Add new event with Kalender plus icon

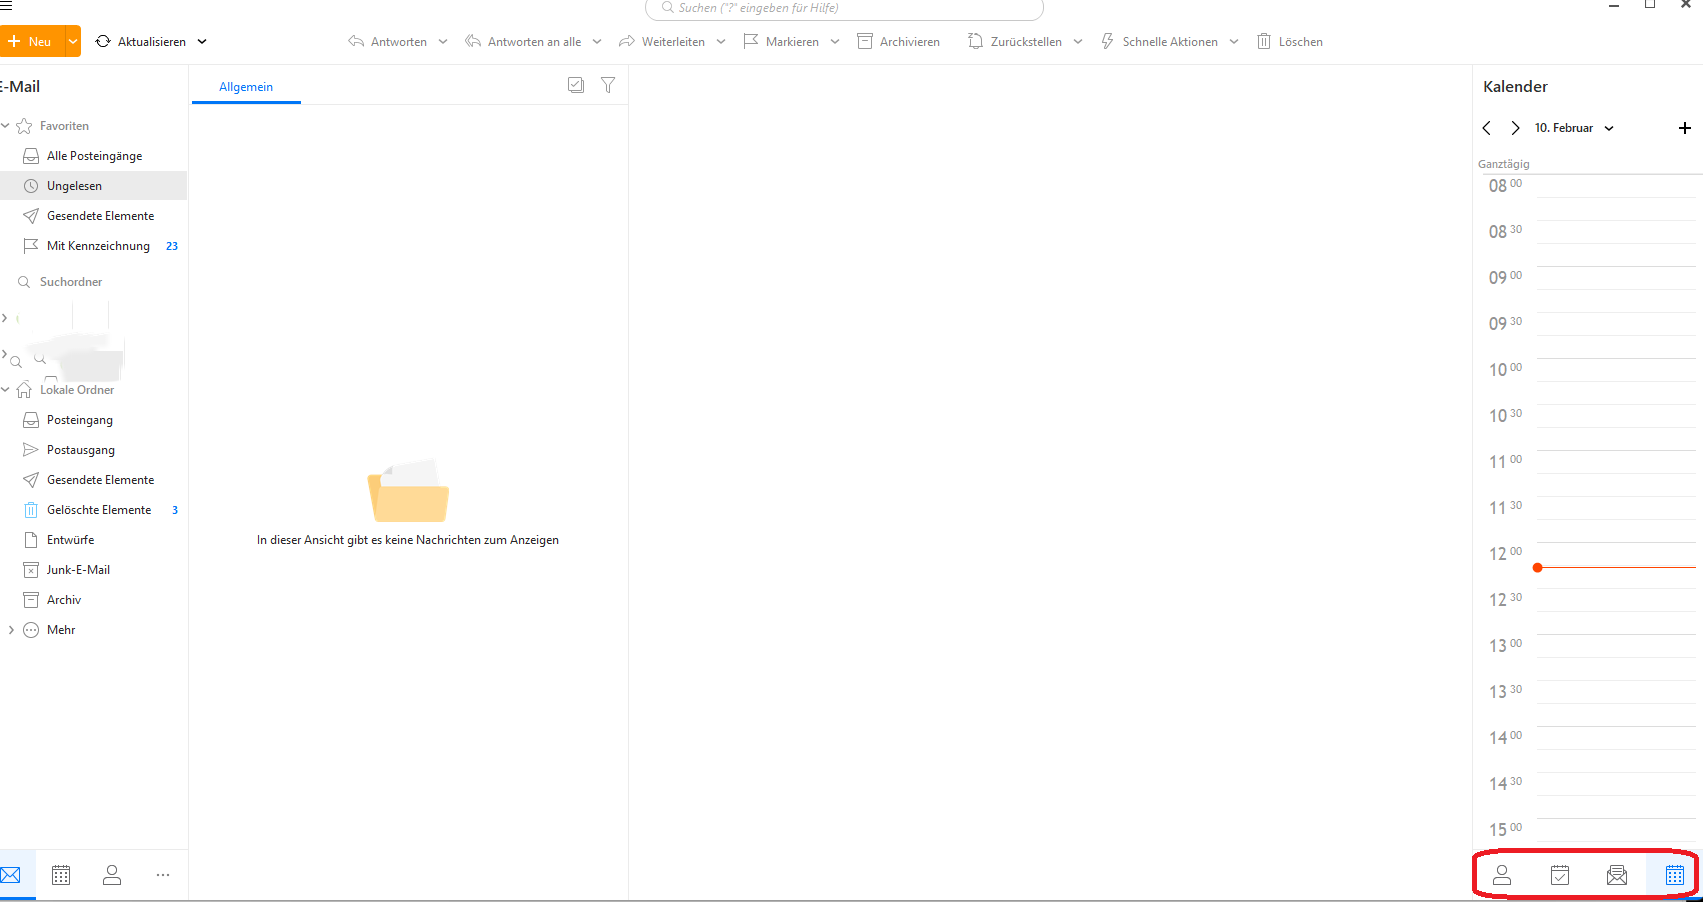click(1684, 128)
